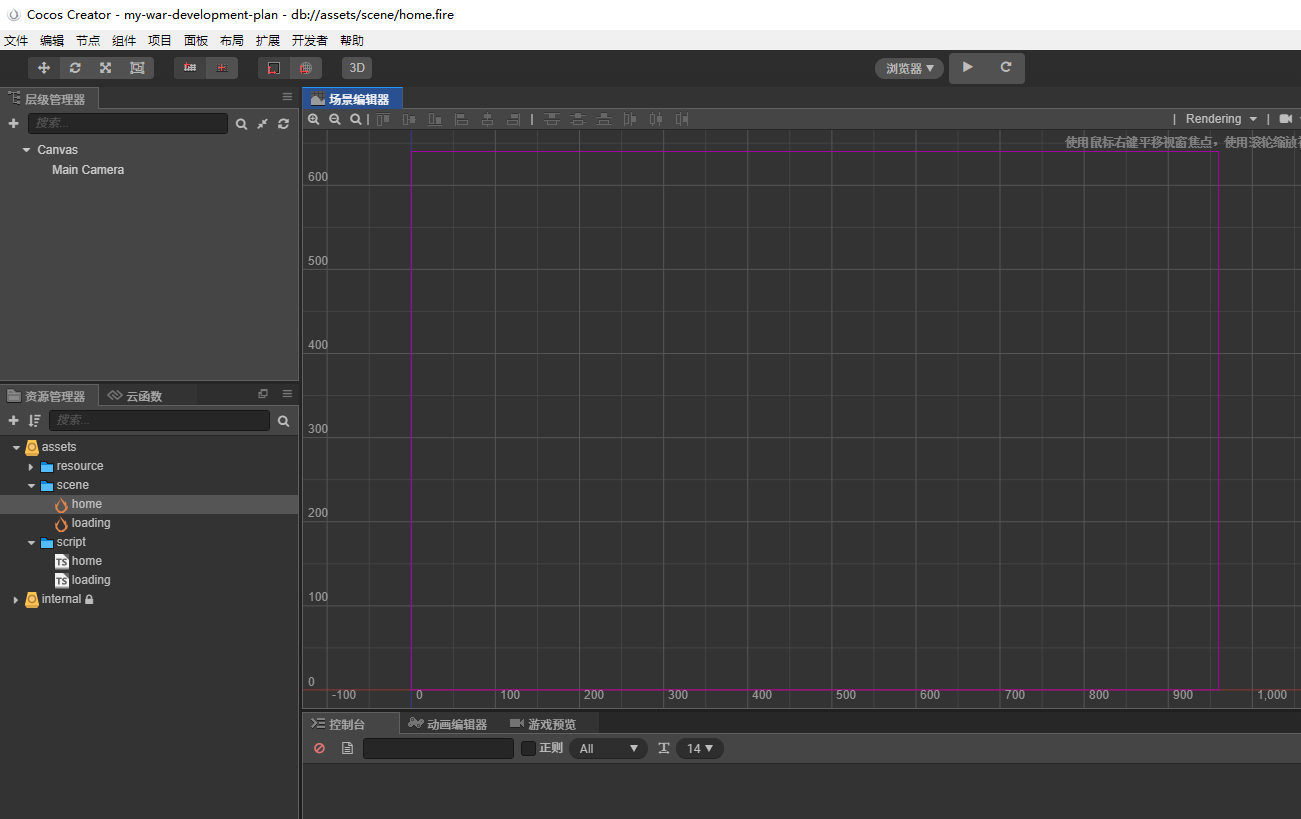Open the Rendering mode dropdown

pos(1221,119)
